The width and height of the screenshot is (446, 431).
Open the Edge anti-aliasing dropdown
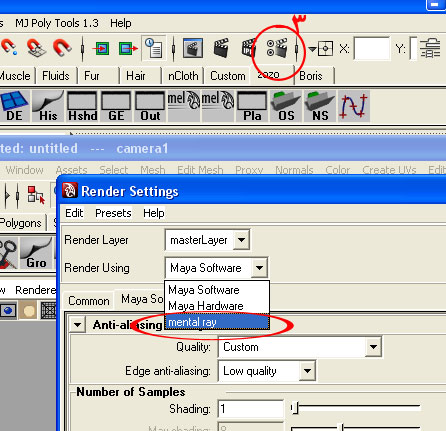(x=307, y=371)
